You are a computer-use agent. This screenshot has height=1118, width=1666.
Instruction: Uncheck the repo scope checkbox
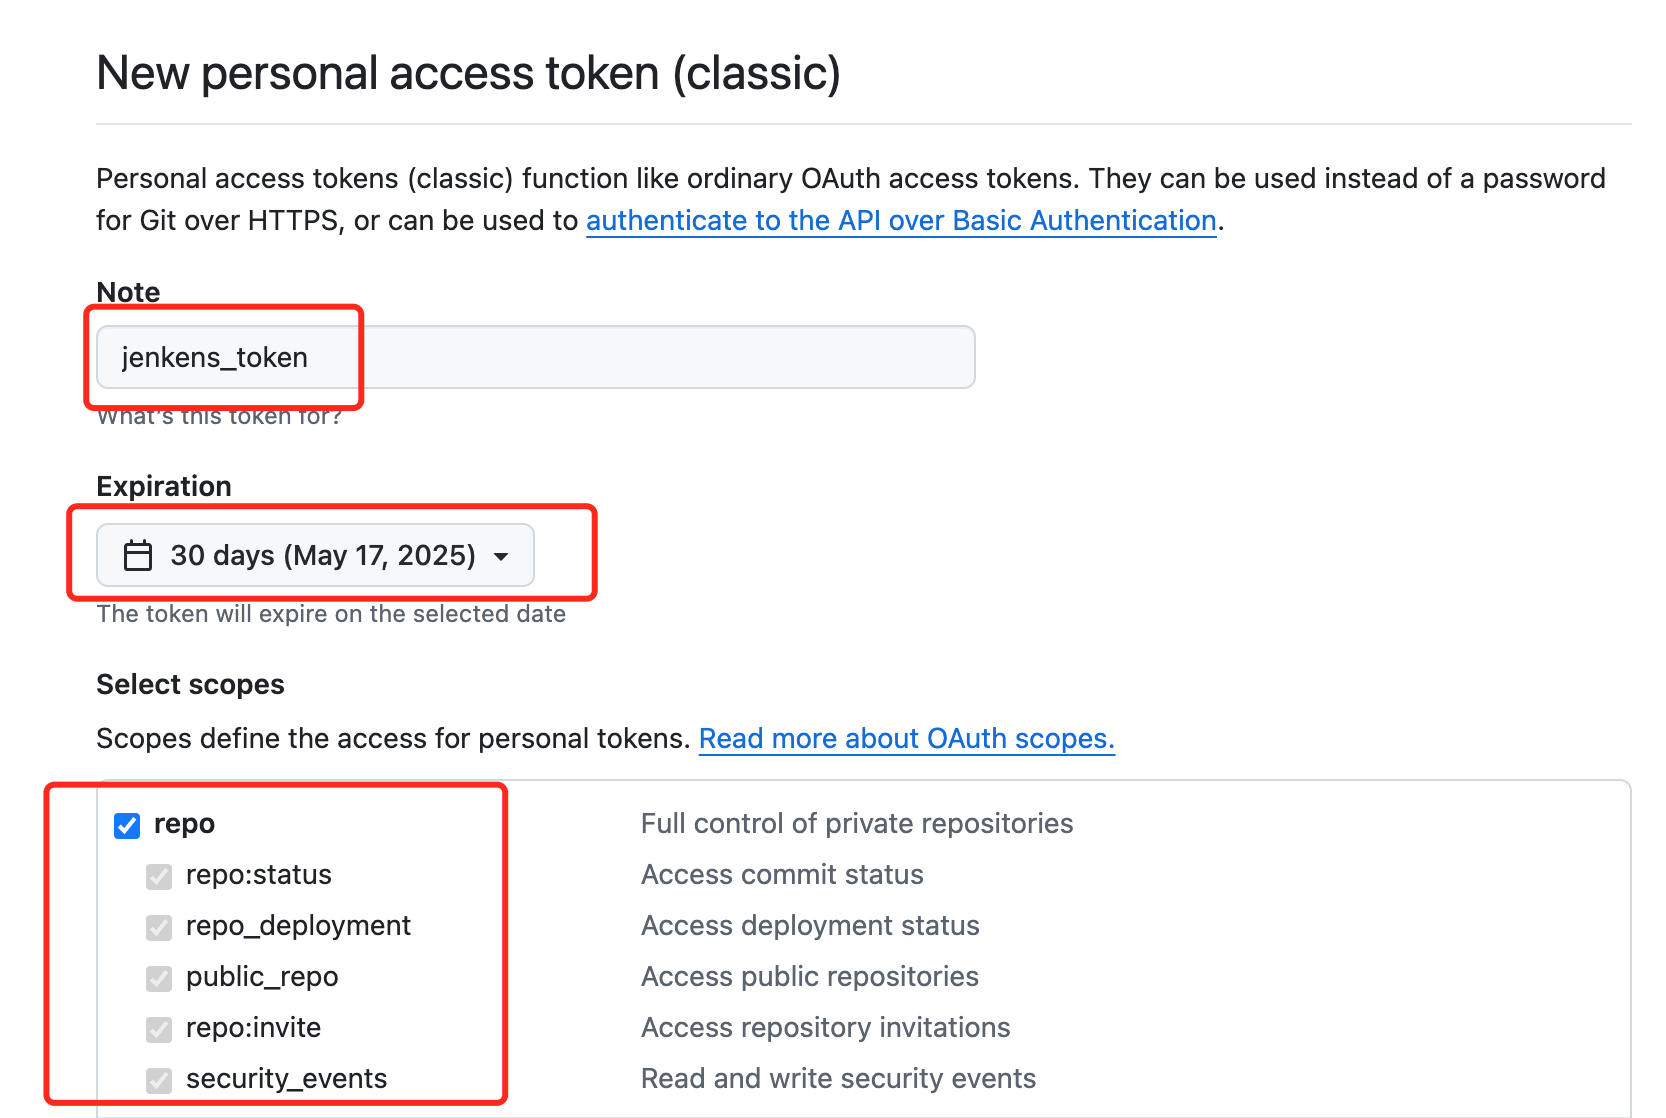point(127,825)
